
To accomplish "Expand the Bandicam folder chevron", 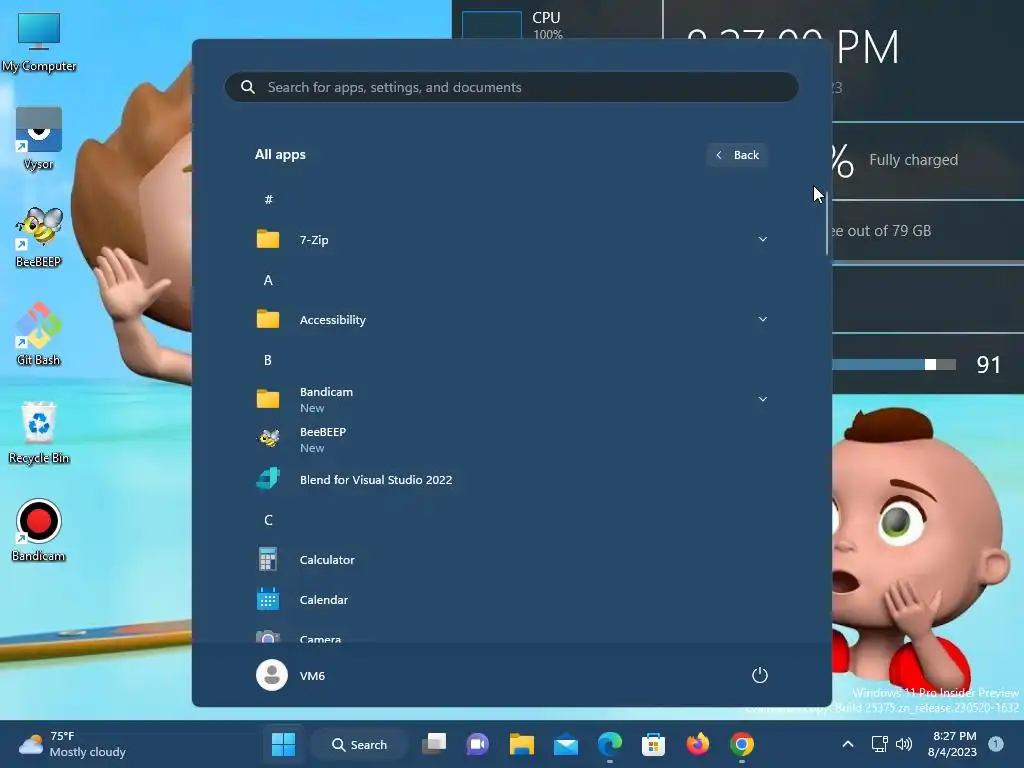I will [x=762, y=399].
